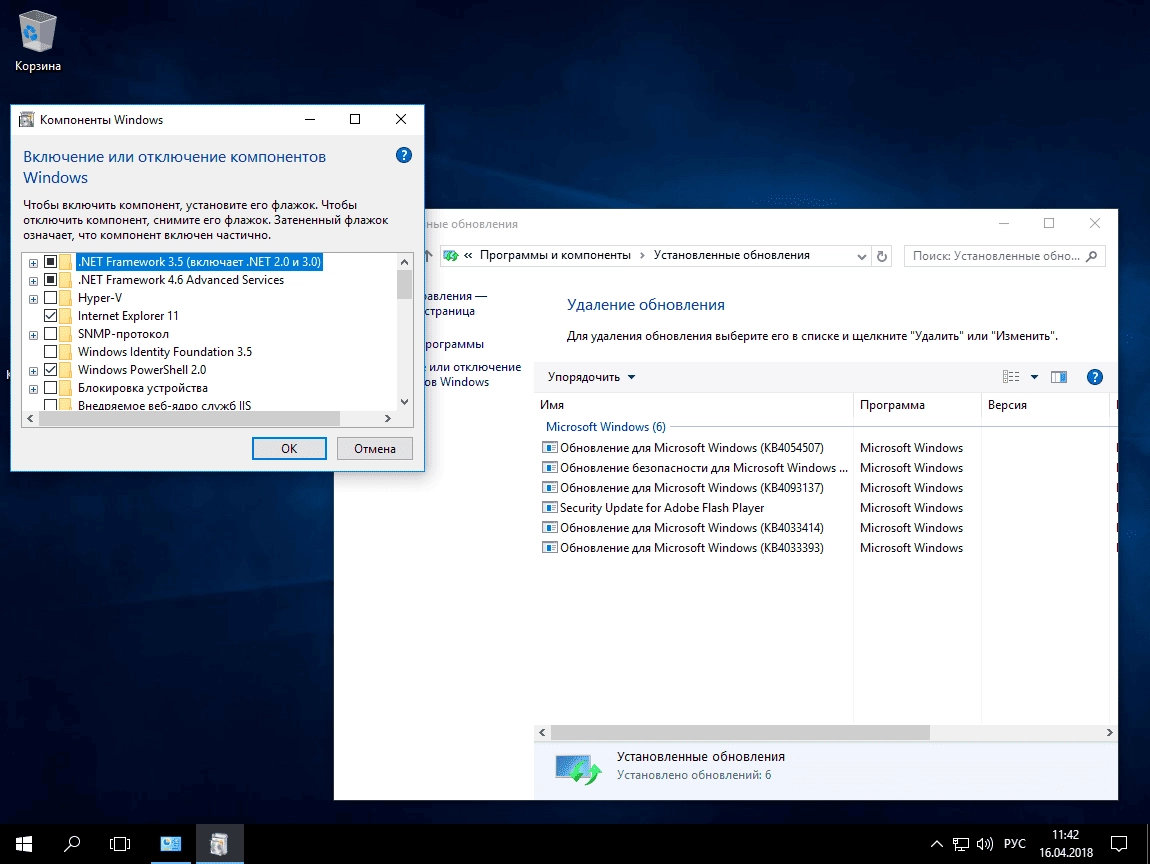Click the updates list horizontal scrollbar thumb
This screenshot has height=864, width=1150.
740,732
